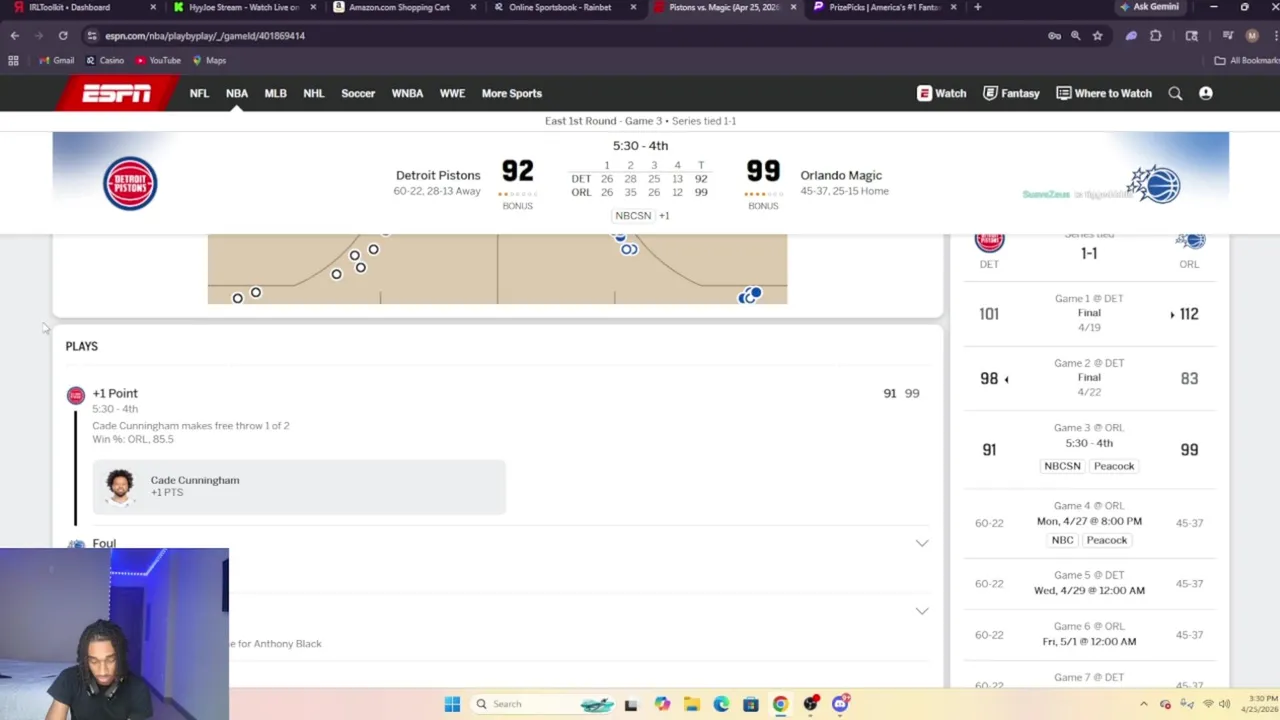Open ESPN user profile icon
Image resolution: width=1280 pixels, height=720 pixels.
point(1205,93)
